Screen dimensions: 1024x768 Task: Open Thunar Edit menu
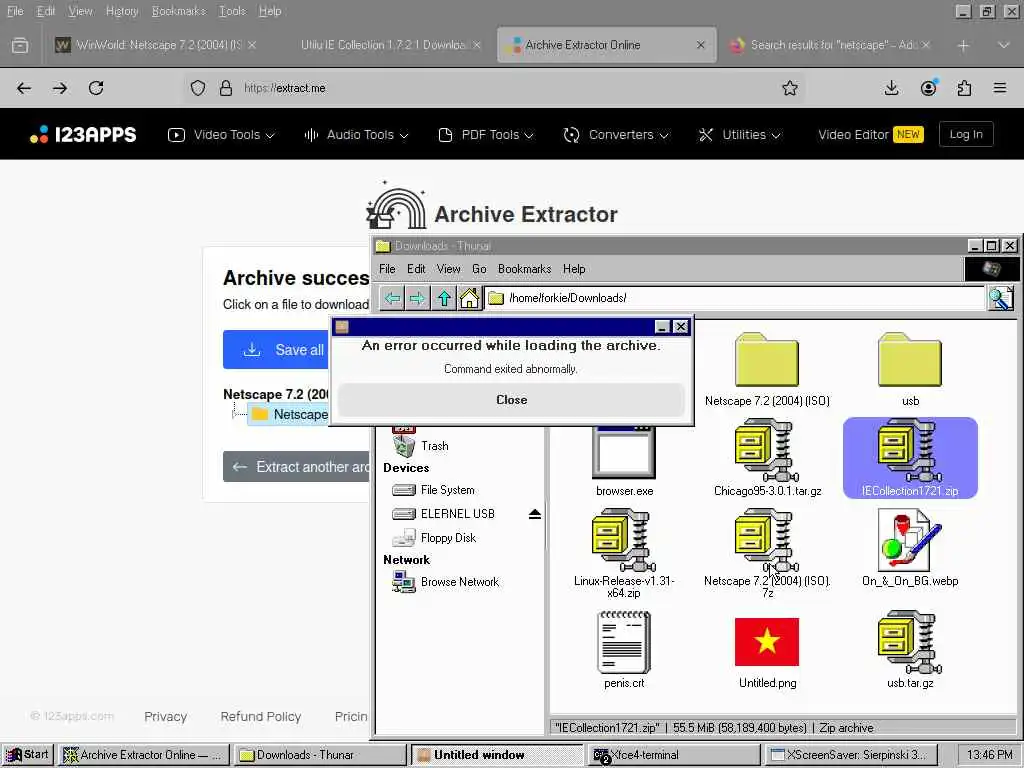pyautogui.click(x=416, y=269)
